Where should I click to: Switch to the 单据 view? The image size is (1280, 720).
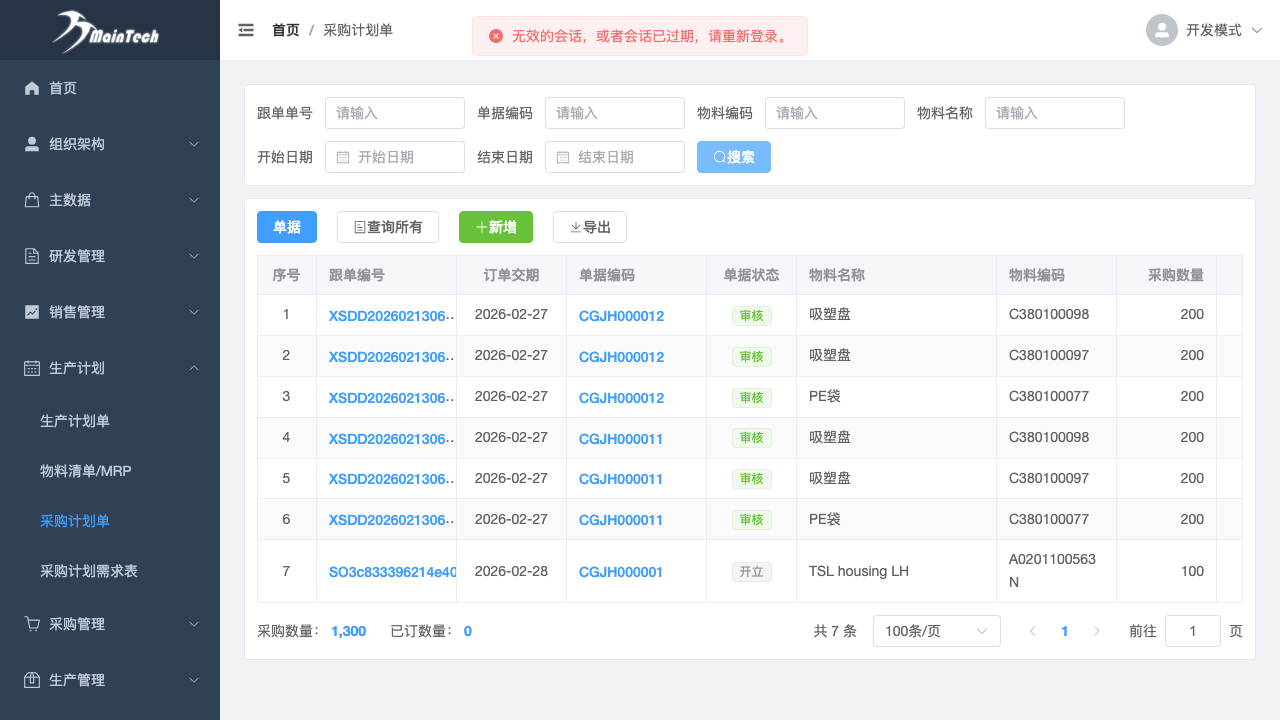[x=287, y=227]
